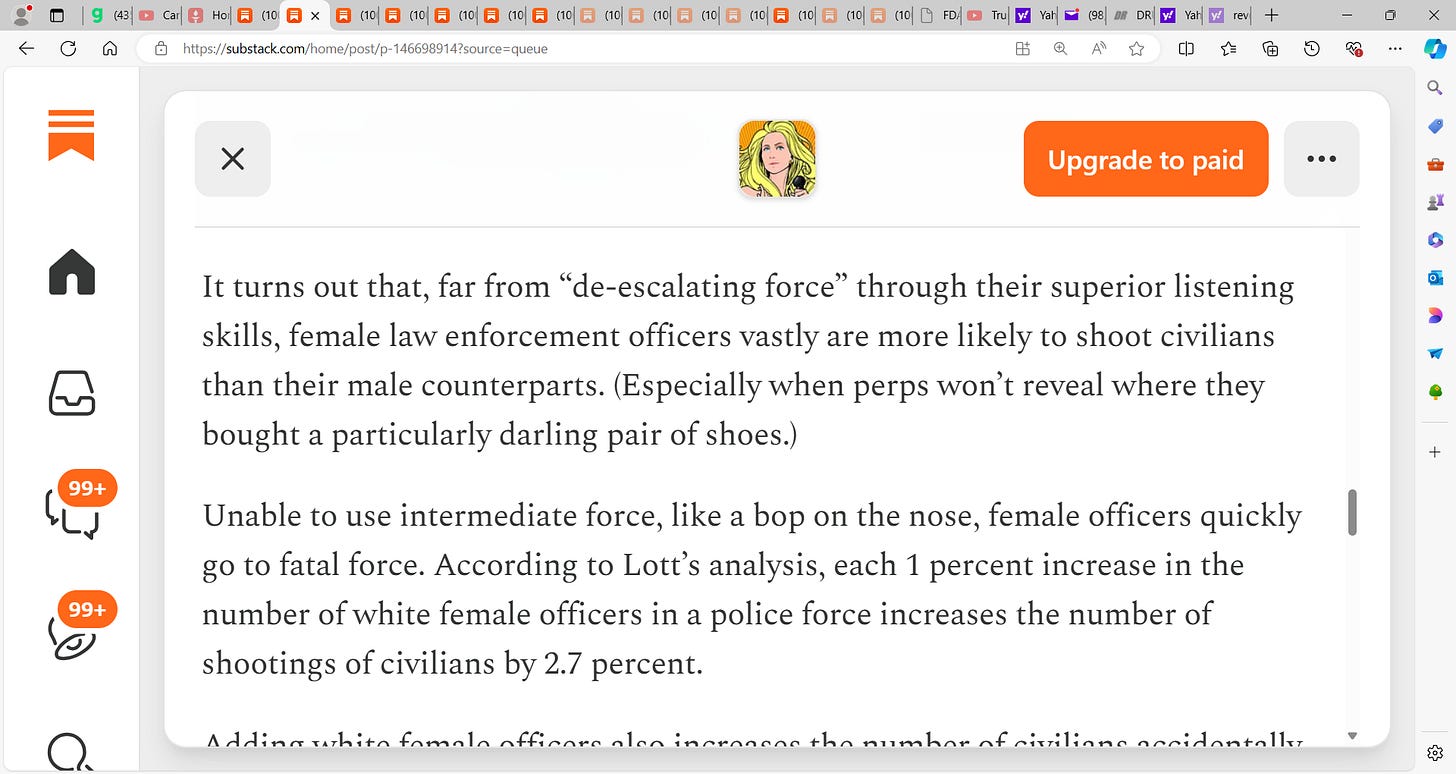
Task: Open the zoom magnifier in address bar
Action: pyautogui.click(x=1060, y=48)
